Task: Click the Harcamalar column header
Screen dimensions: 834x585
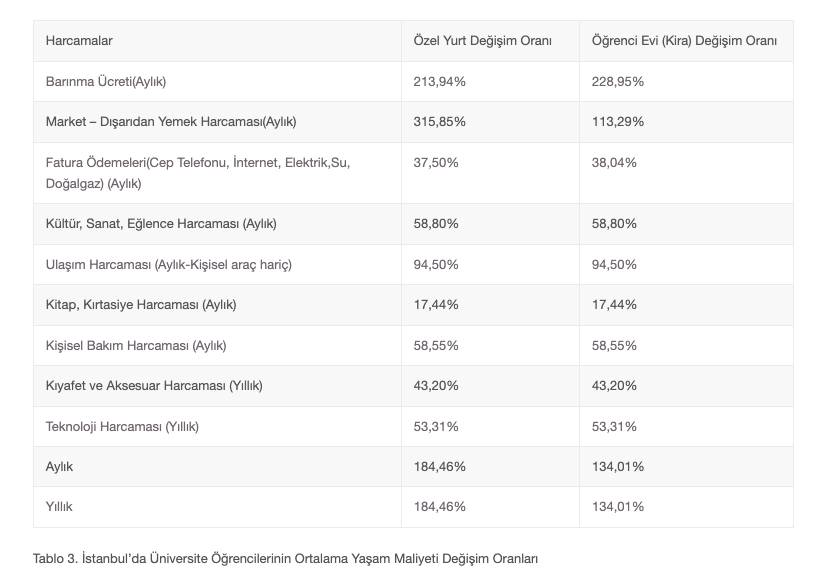Action: (x=79, y=41)
